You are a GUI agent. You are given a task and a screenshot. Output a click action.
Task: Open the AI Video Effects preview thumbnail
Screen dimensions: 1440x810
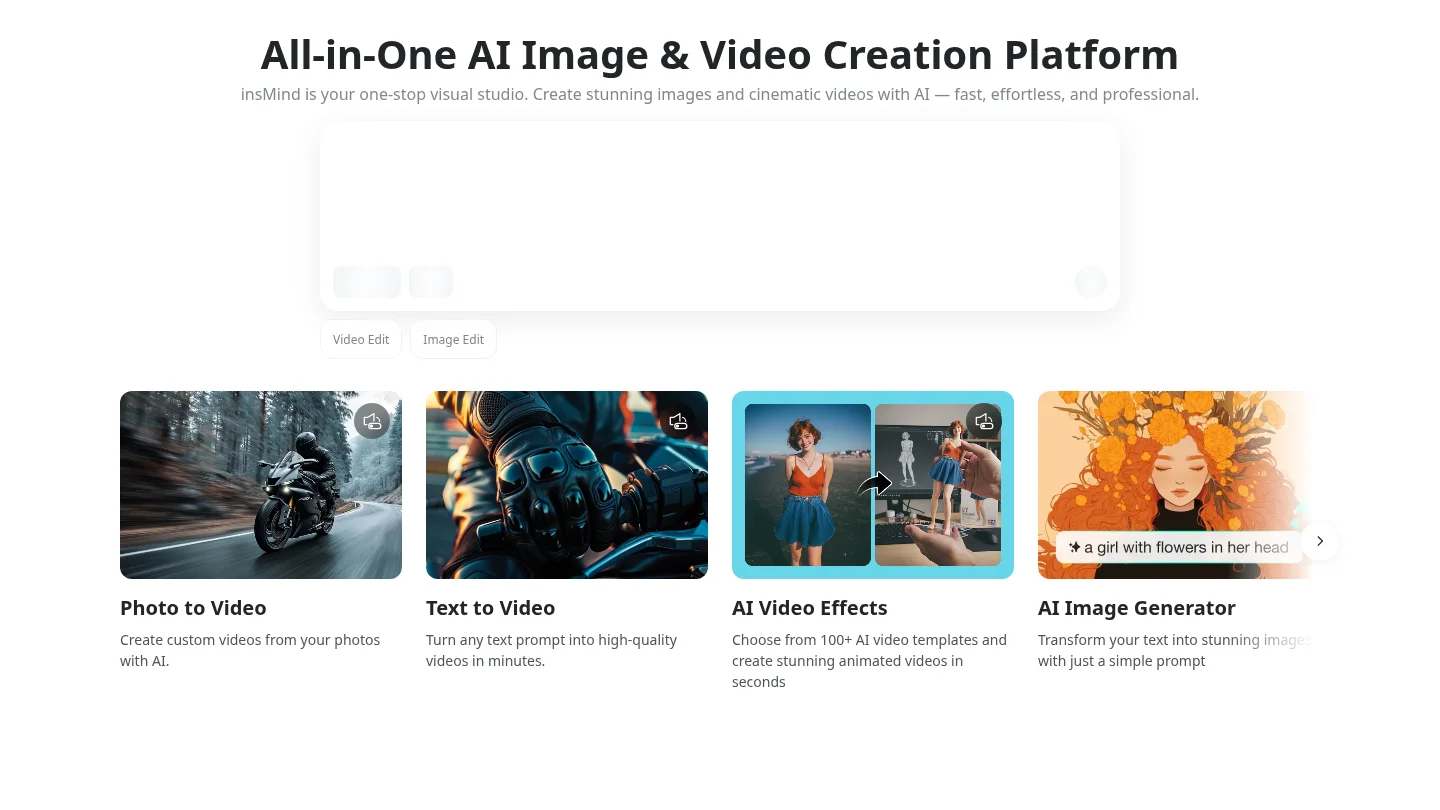tap(873, 485)
